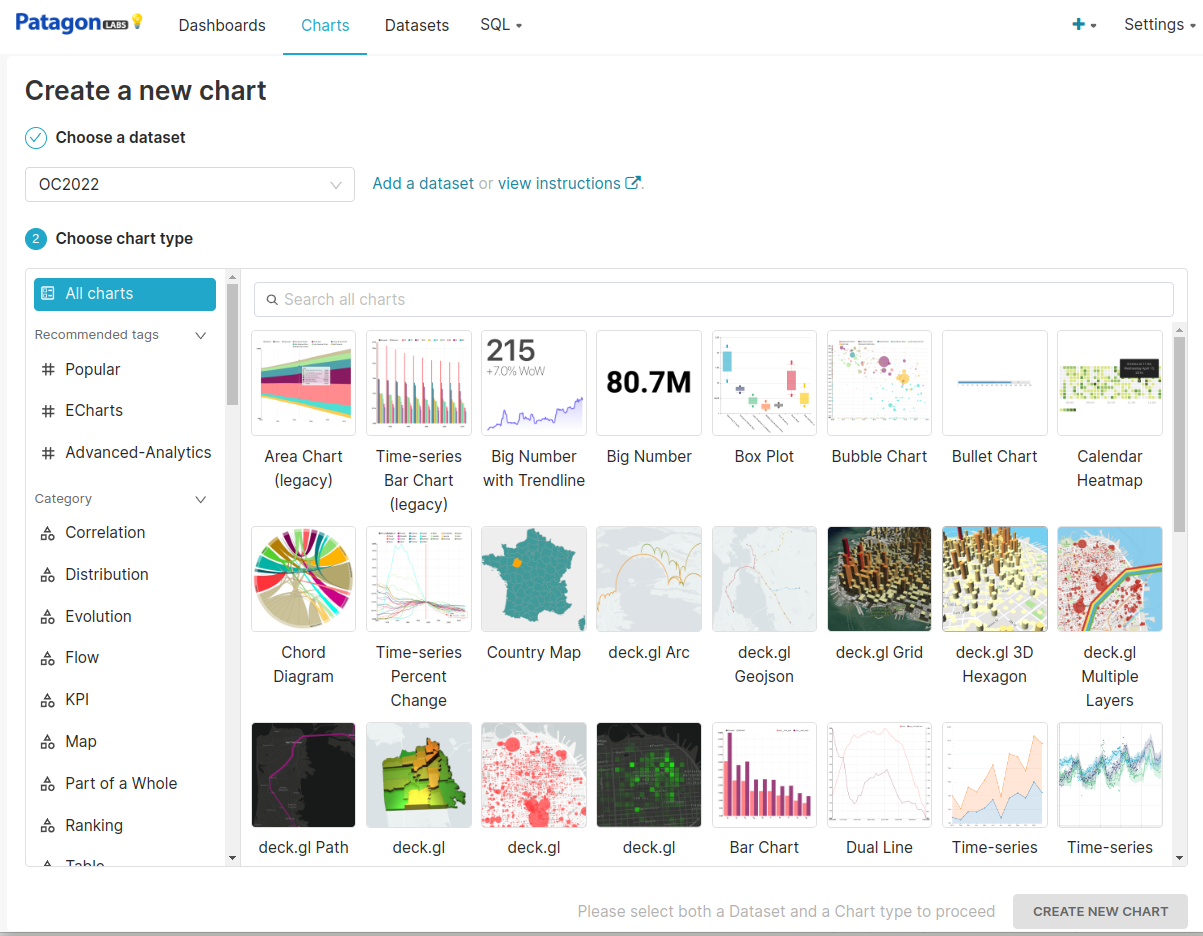Click the Add a dataset link
The image size is (1203, 936).
pos(423,183)
